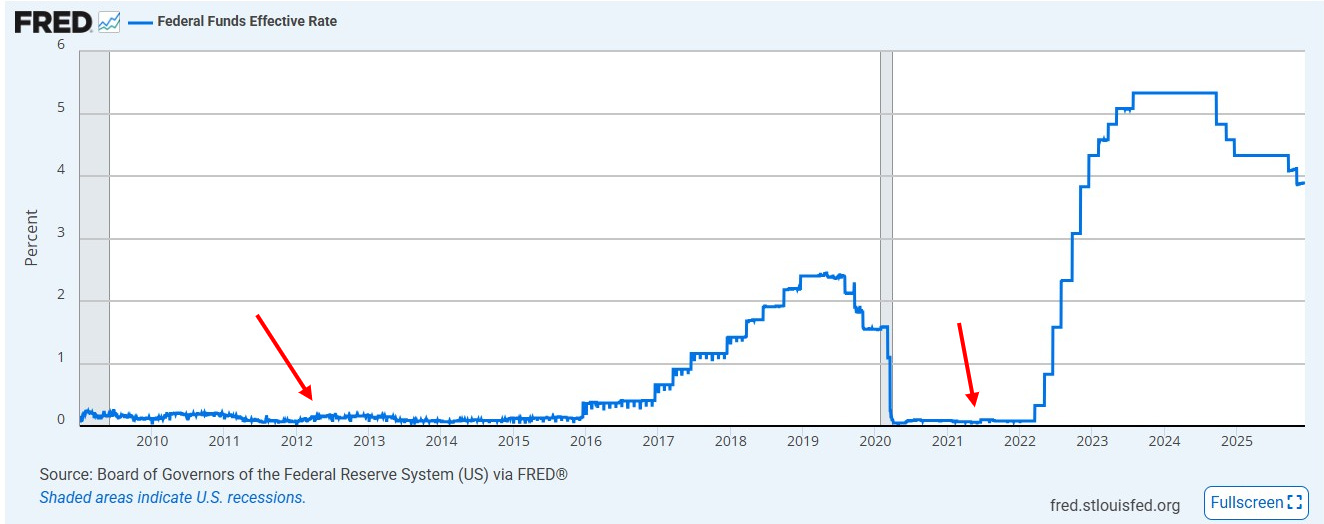This screenshot has height=524, width=1324.
Task: Click the red arrow pointing at 2012
Action: tap(285, 357)
